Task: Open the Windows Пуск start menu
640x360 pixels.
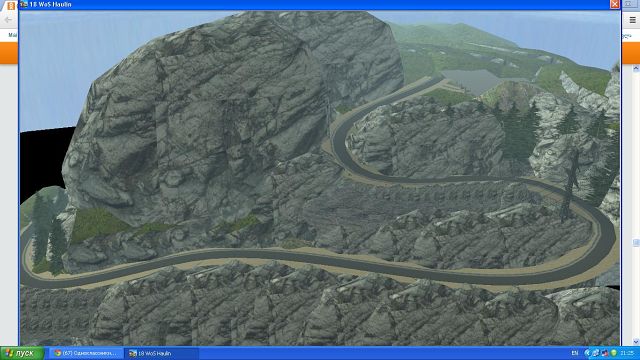Action: pos(22,353)
